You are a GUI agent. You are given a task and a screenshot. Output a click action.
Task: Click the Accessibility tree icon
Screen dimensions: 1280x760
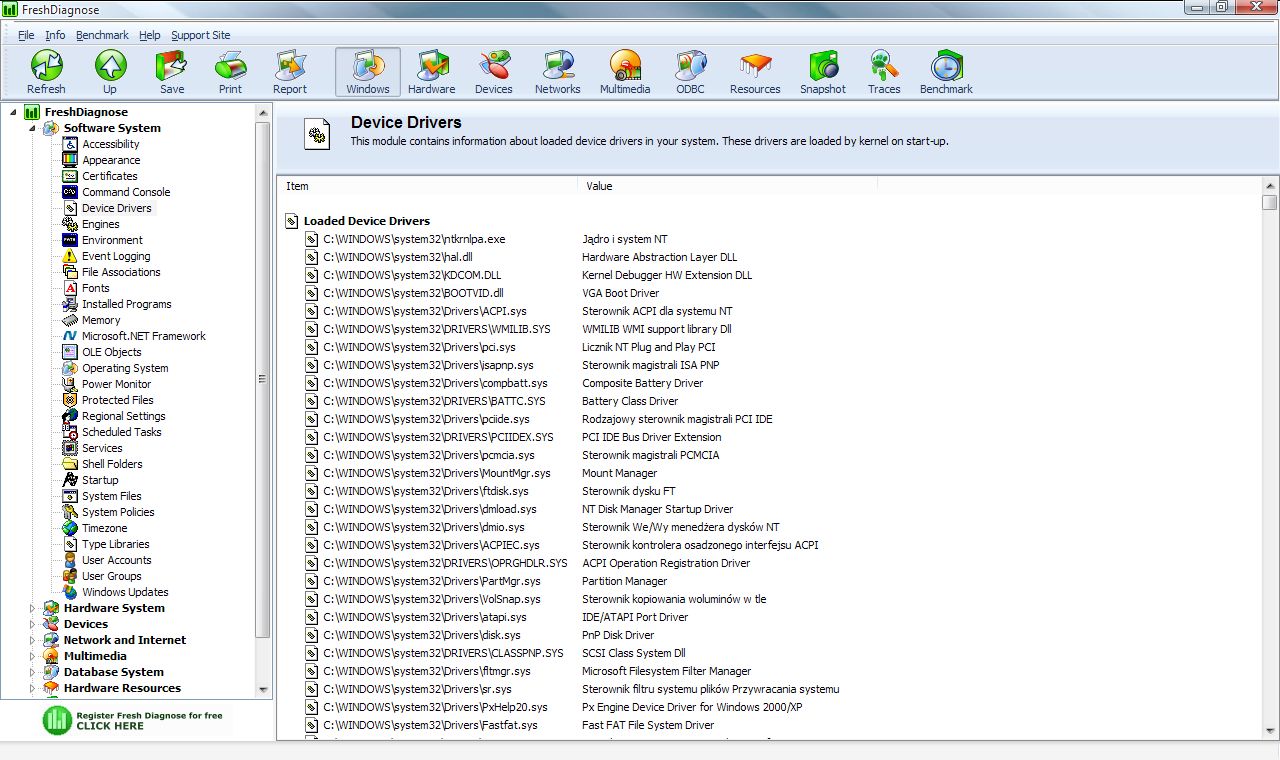70,144
